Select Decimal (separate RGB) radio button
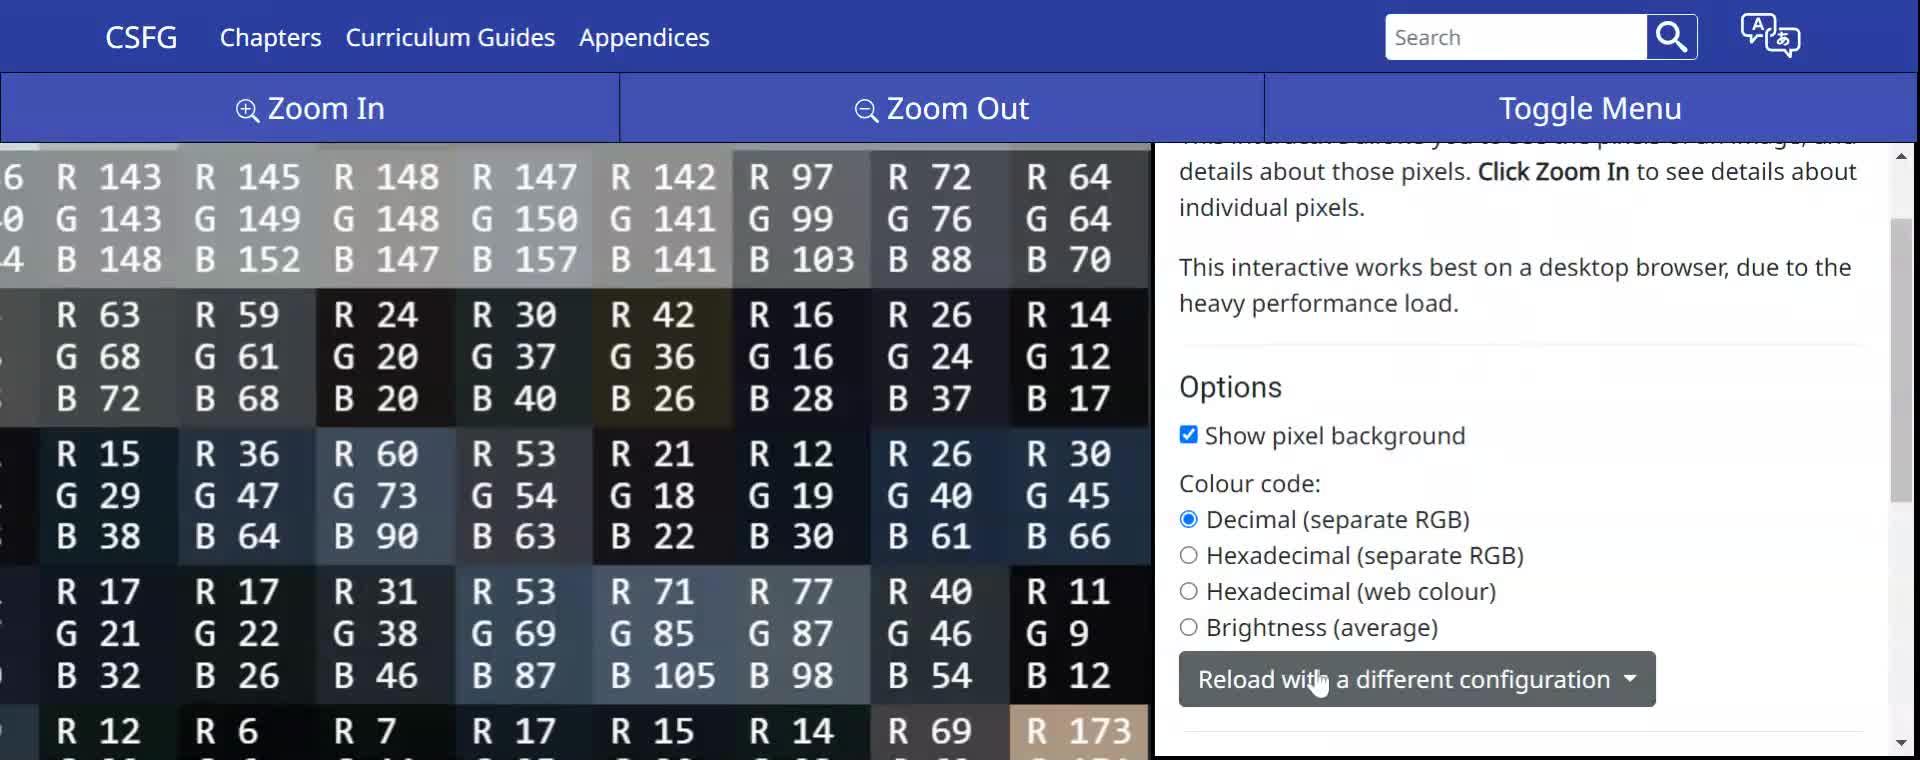The width and height of the screenshot is (1920, 760). (1189, 519)
